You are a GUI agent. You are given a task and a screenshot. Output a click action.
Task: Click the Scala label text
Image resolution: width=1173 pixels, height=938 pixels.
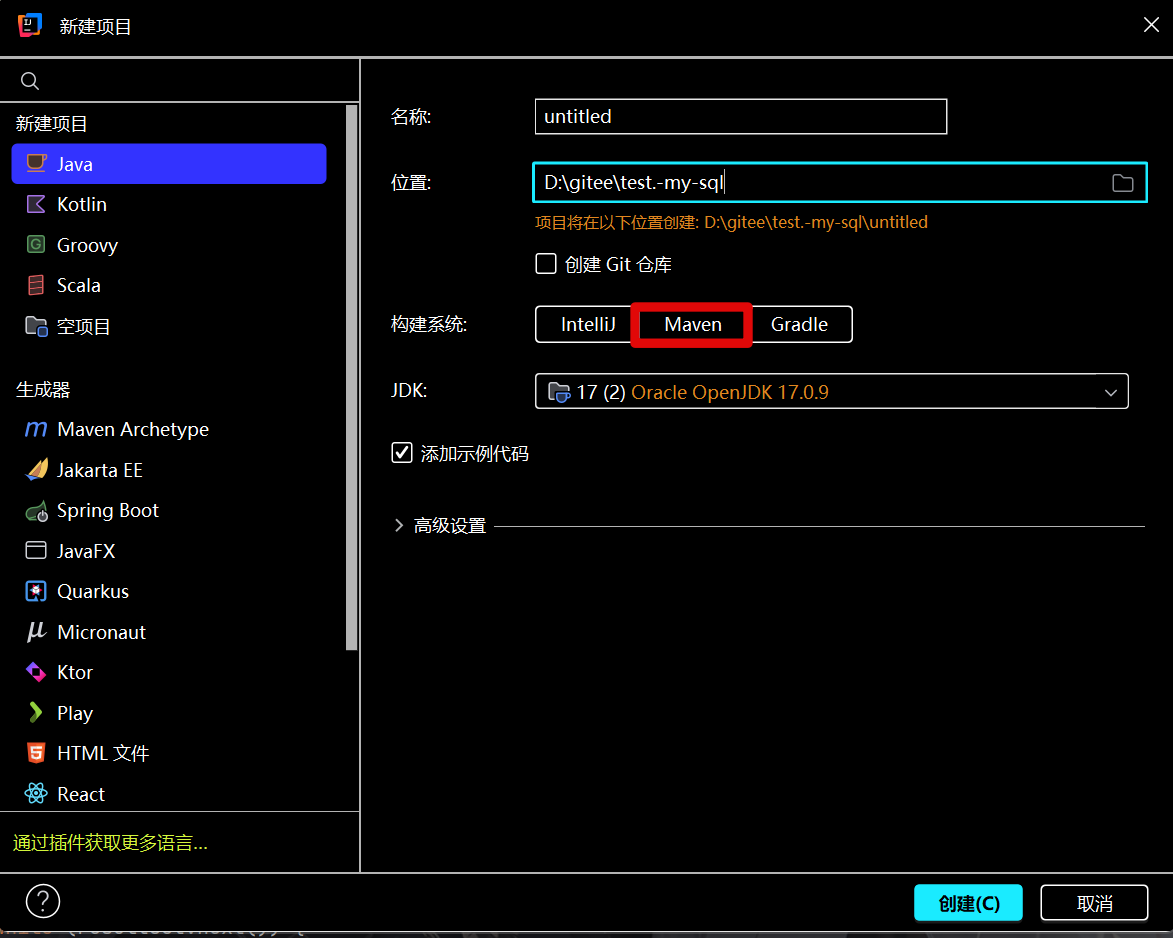point(79,285)
